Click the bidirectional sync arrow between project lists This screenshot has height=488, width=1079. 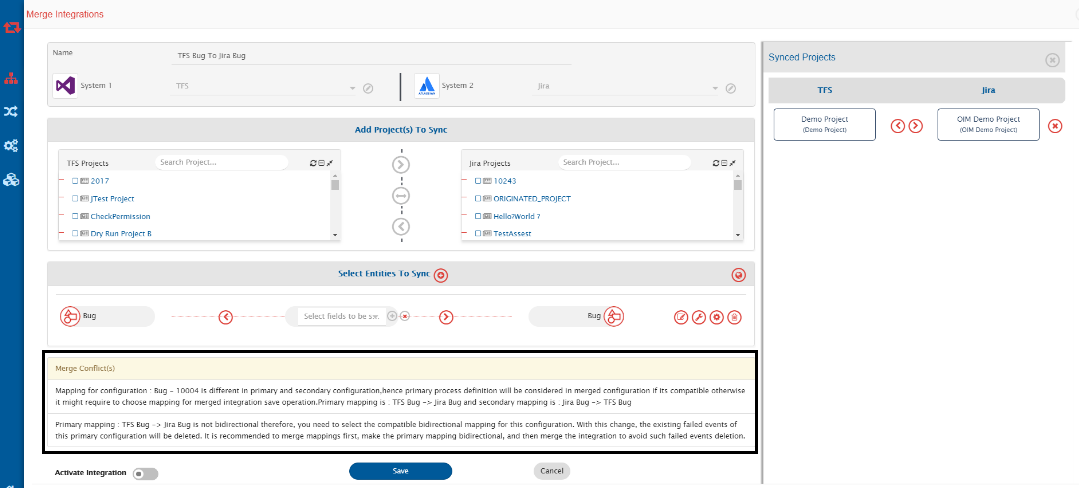(401, 196)
